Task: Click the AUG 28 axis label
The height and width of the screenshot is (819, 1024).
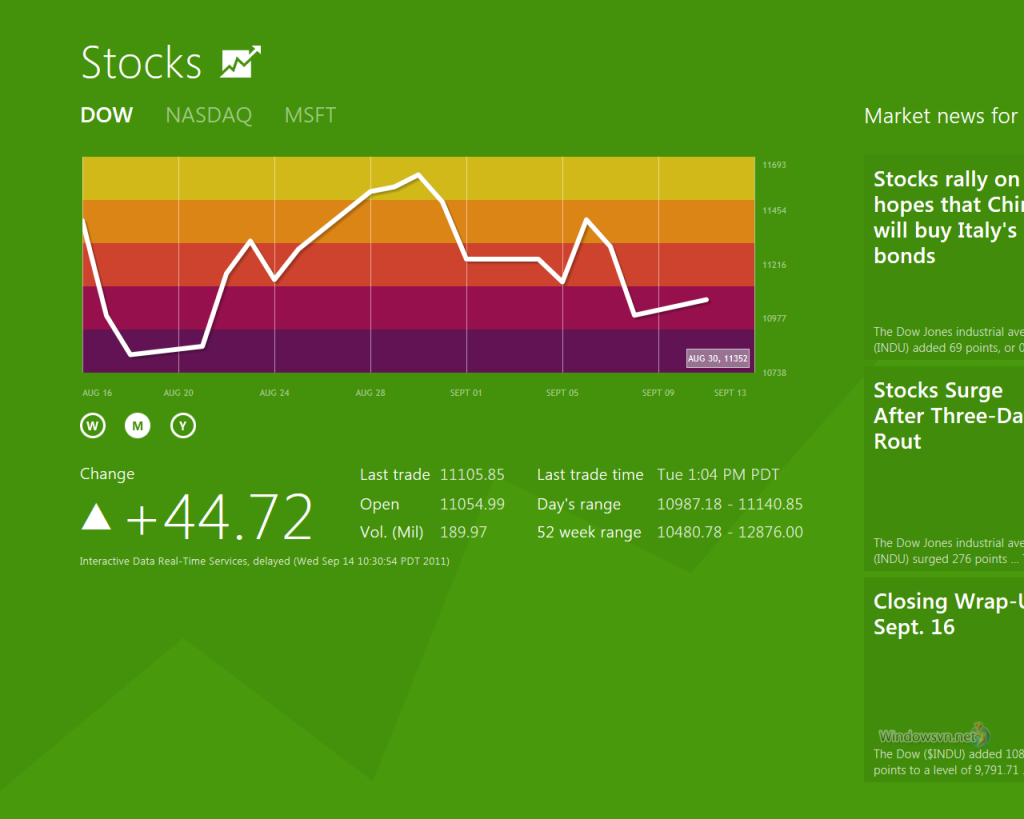Action: click(370, 393)
